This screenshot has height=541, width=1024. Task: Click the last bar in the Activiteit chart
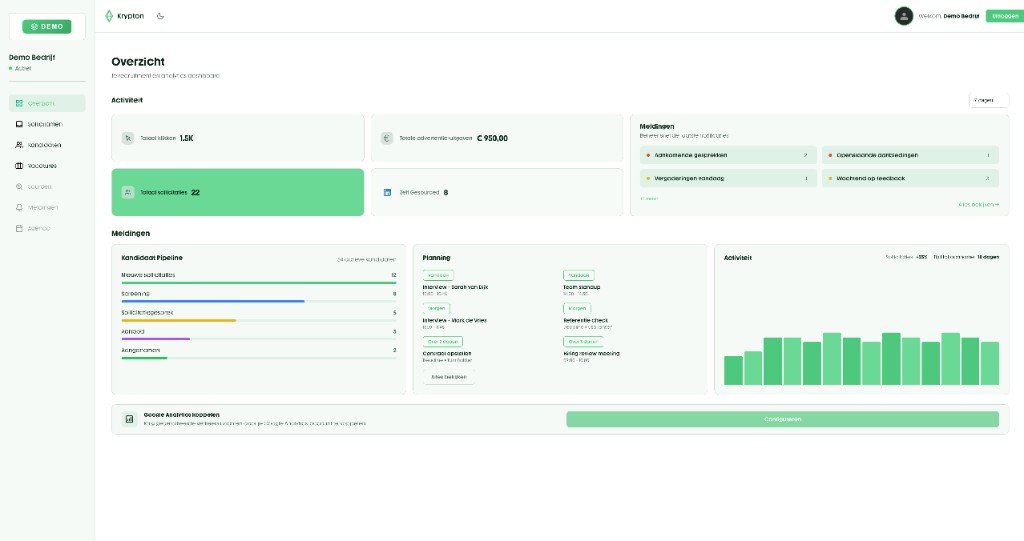[x=990, y=363]
